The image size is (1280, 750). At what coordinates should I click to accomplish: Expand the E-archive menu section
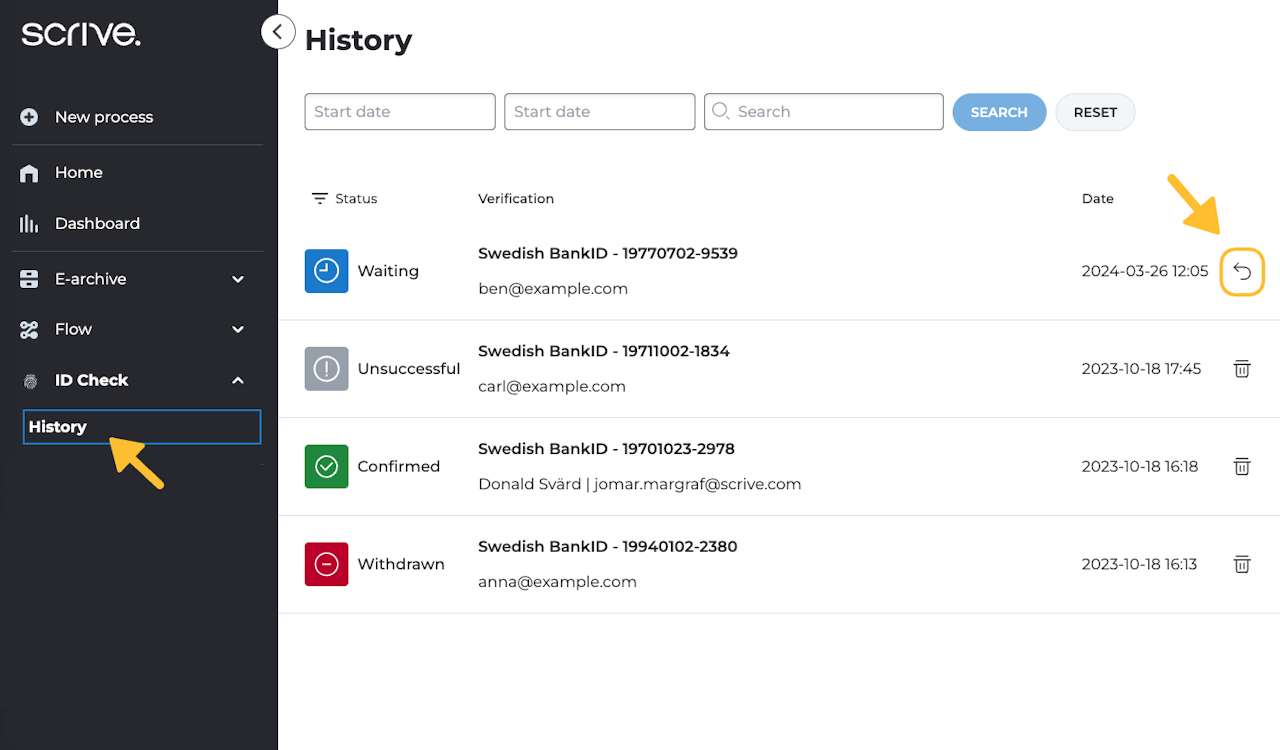click(x=238, y=279)
